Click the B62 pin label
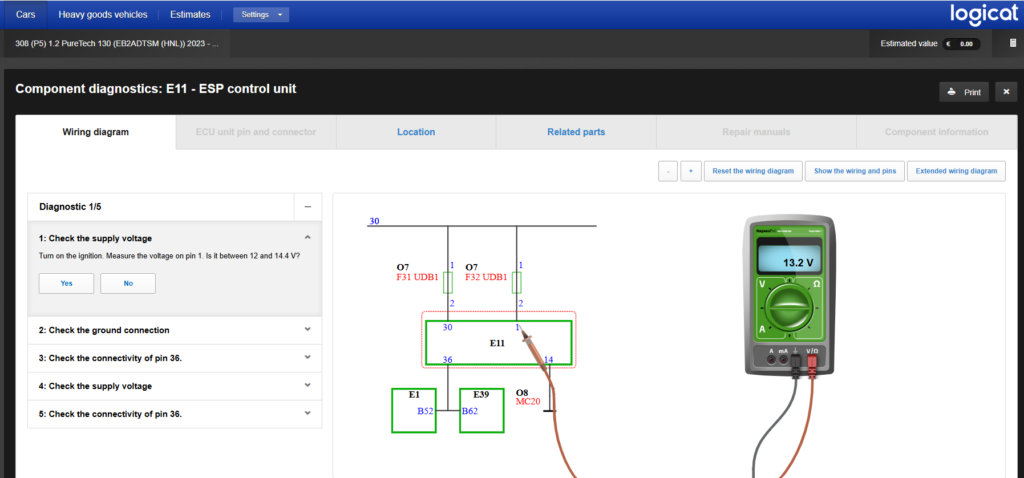The height and width of the screenshot is (478, 1024). 470,411
